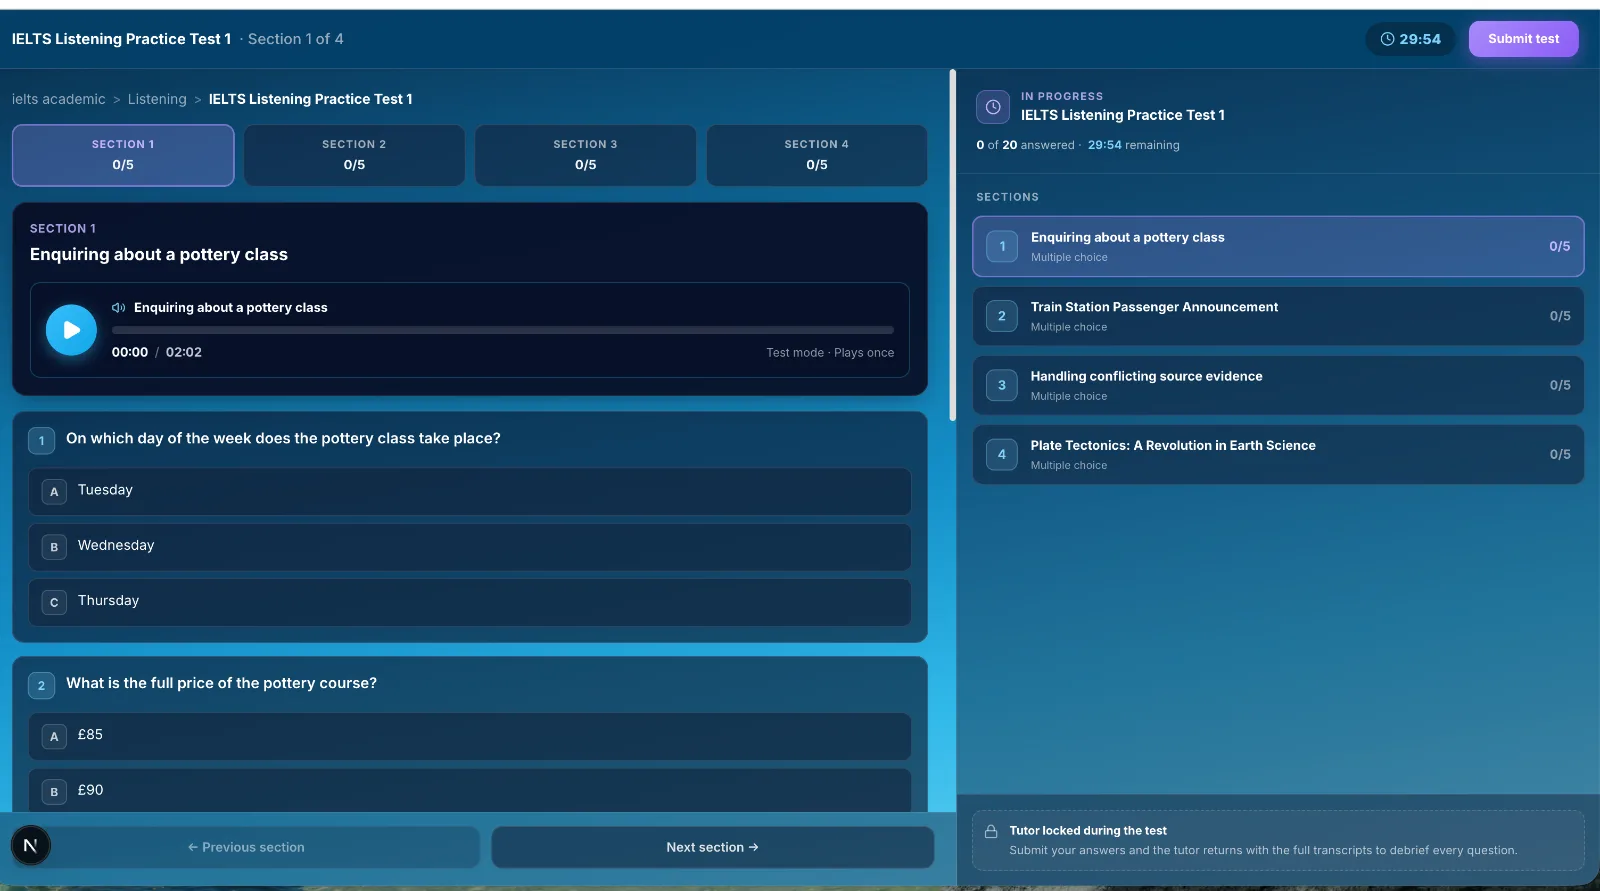Click the round N logo button
The height and width of the screenshot is (891, 1600).
(x=30, y=846)
